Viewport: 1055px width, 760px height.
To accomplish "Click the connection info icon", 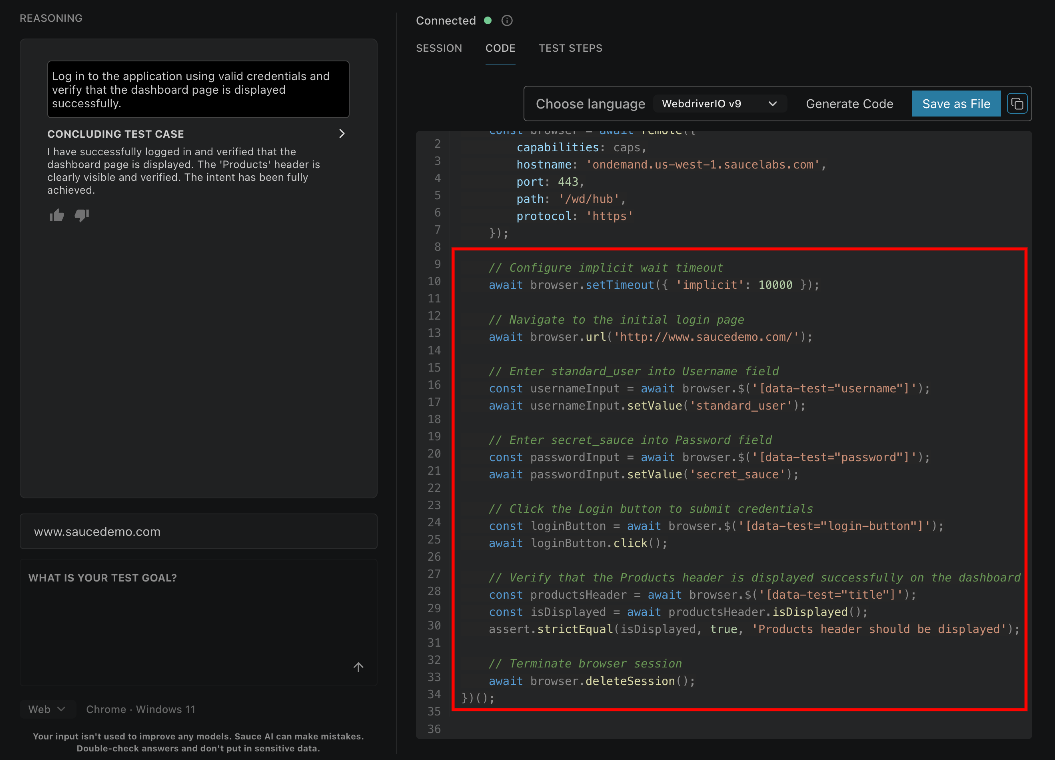I will pyautogui.click(x=507, y=21).
